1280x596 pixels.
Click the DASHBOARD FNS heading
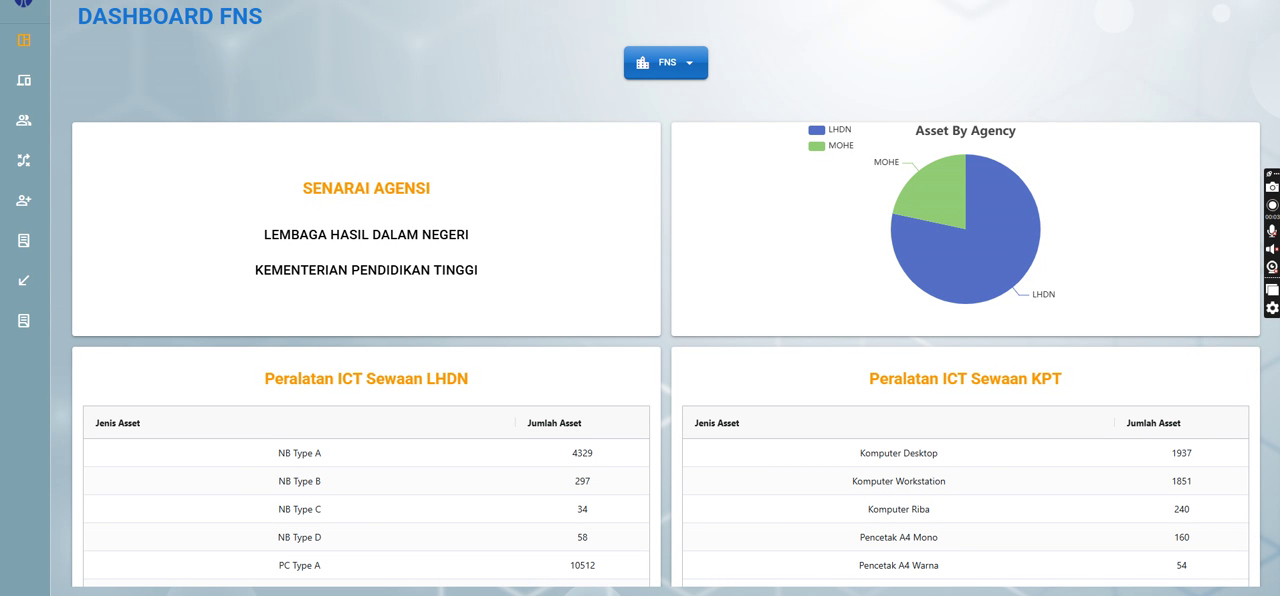coord(170,16)
